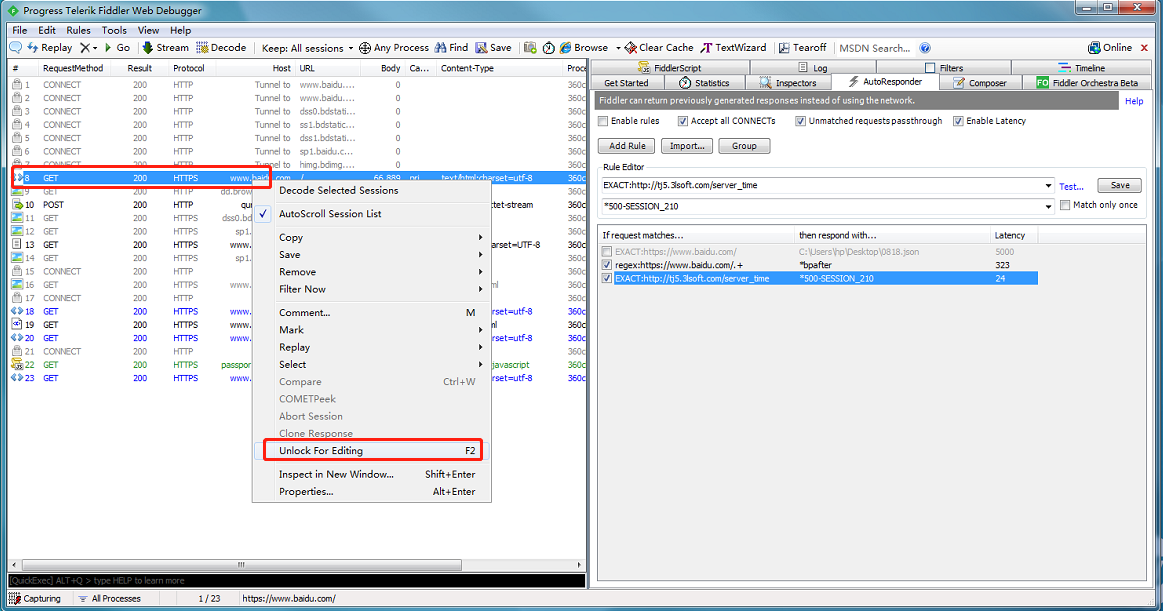Screen dimensions: 1163x611
Task: Click the comment balloon toolbar icon
Action: tap(15, 47)
